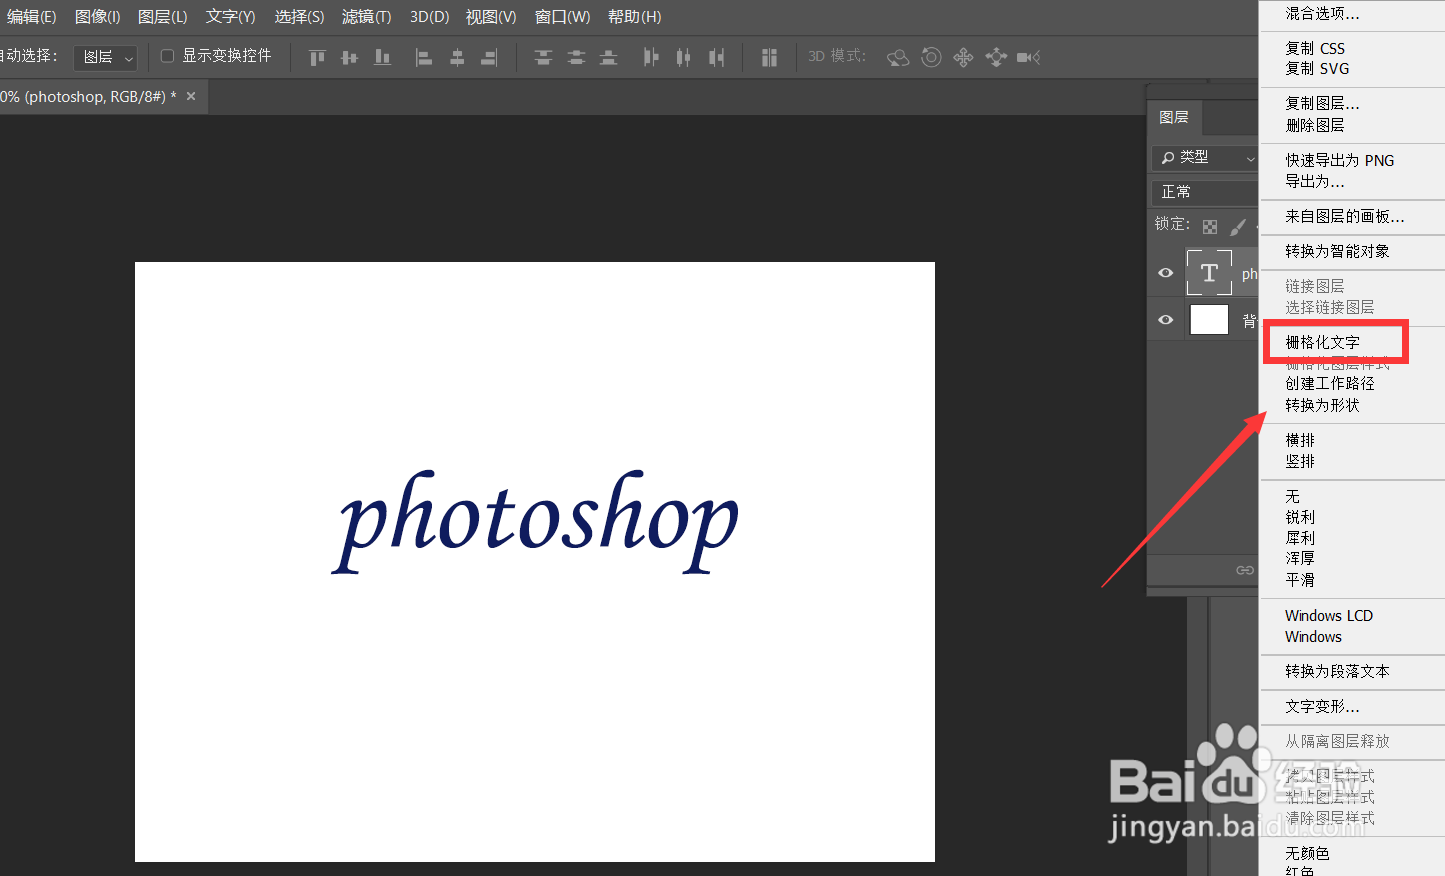Viewport: 1445px width, 876px height.
Task: Click the distribute left edges icon
Action: click(651, 58)
